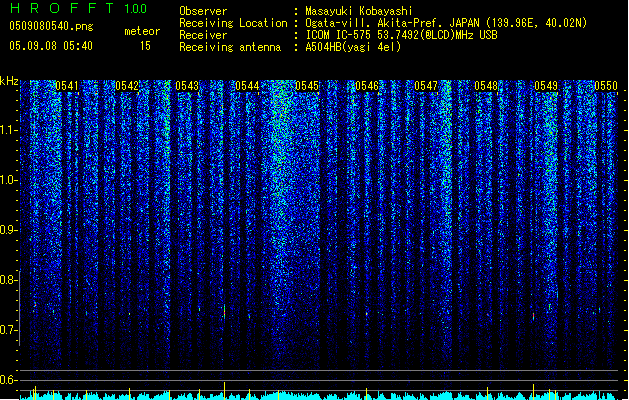Click the kHz axis unit label
629x400 pixels.
click(9, 81)
